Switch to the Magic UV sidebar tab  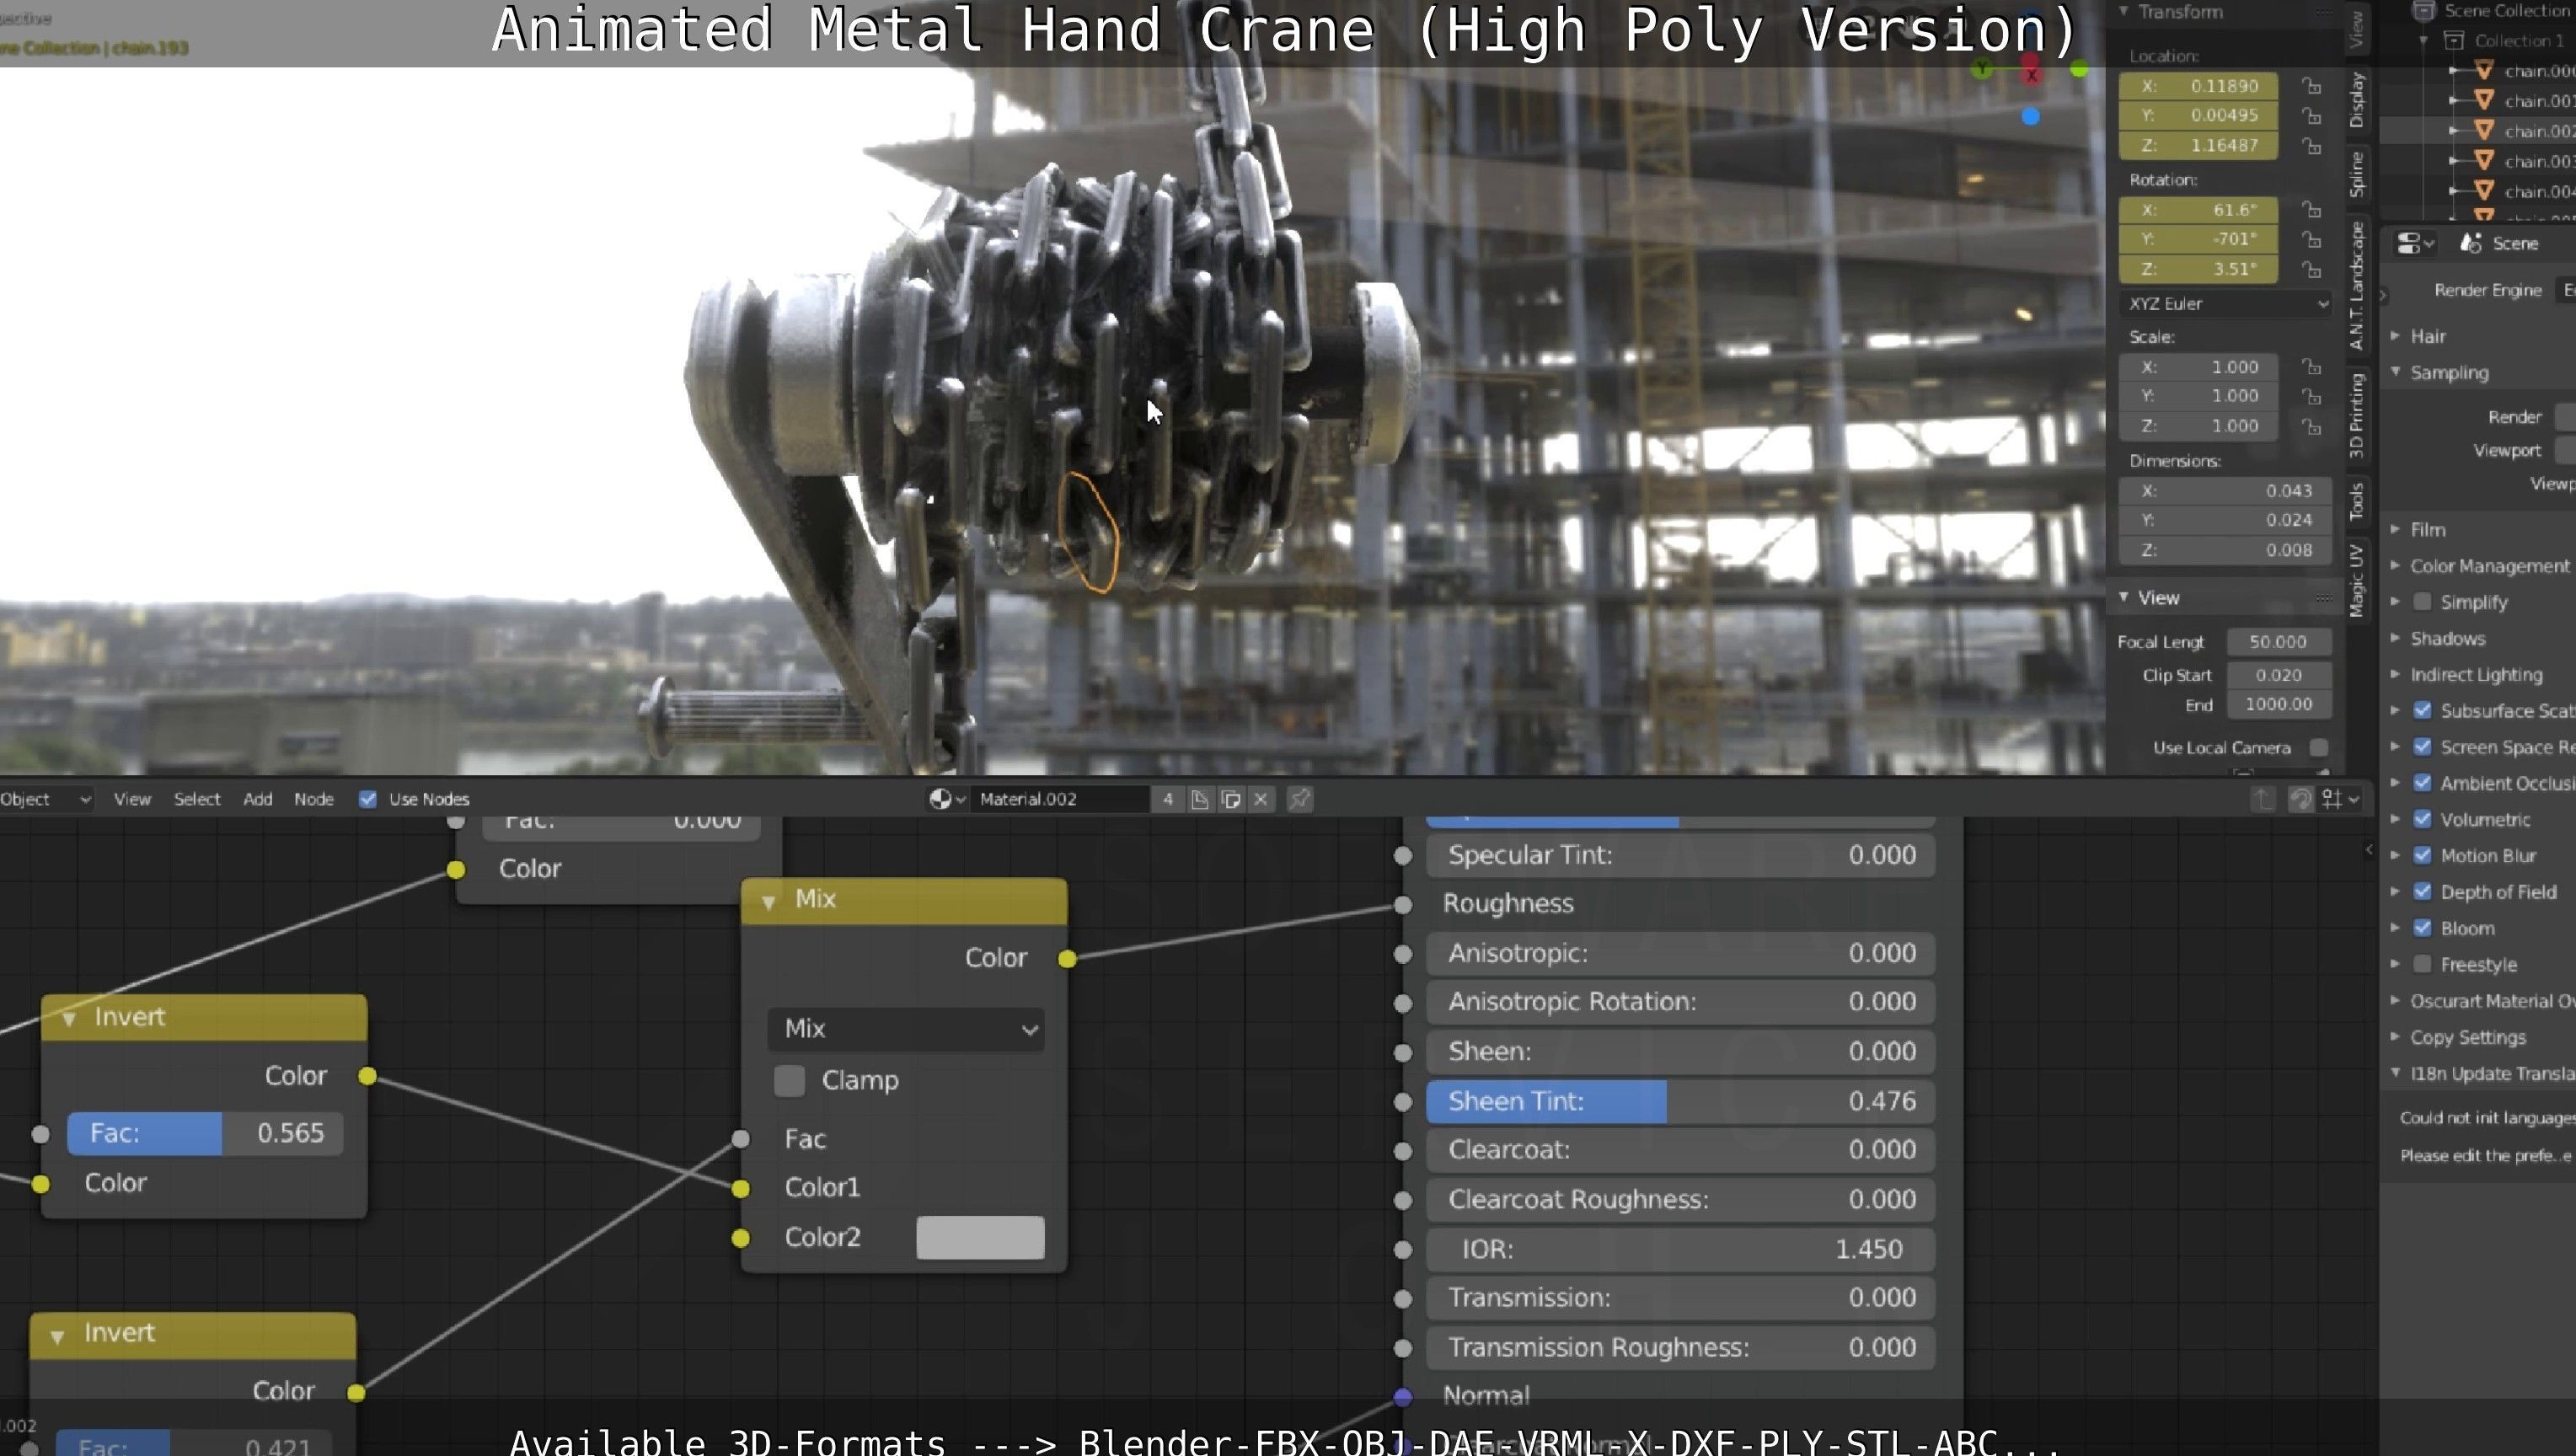coord(2357,581)
